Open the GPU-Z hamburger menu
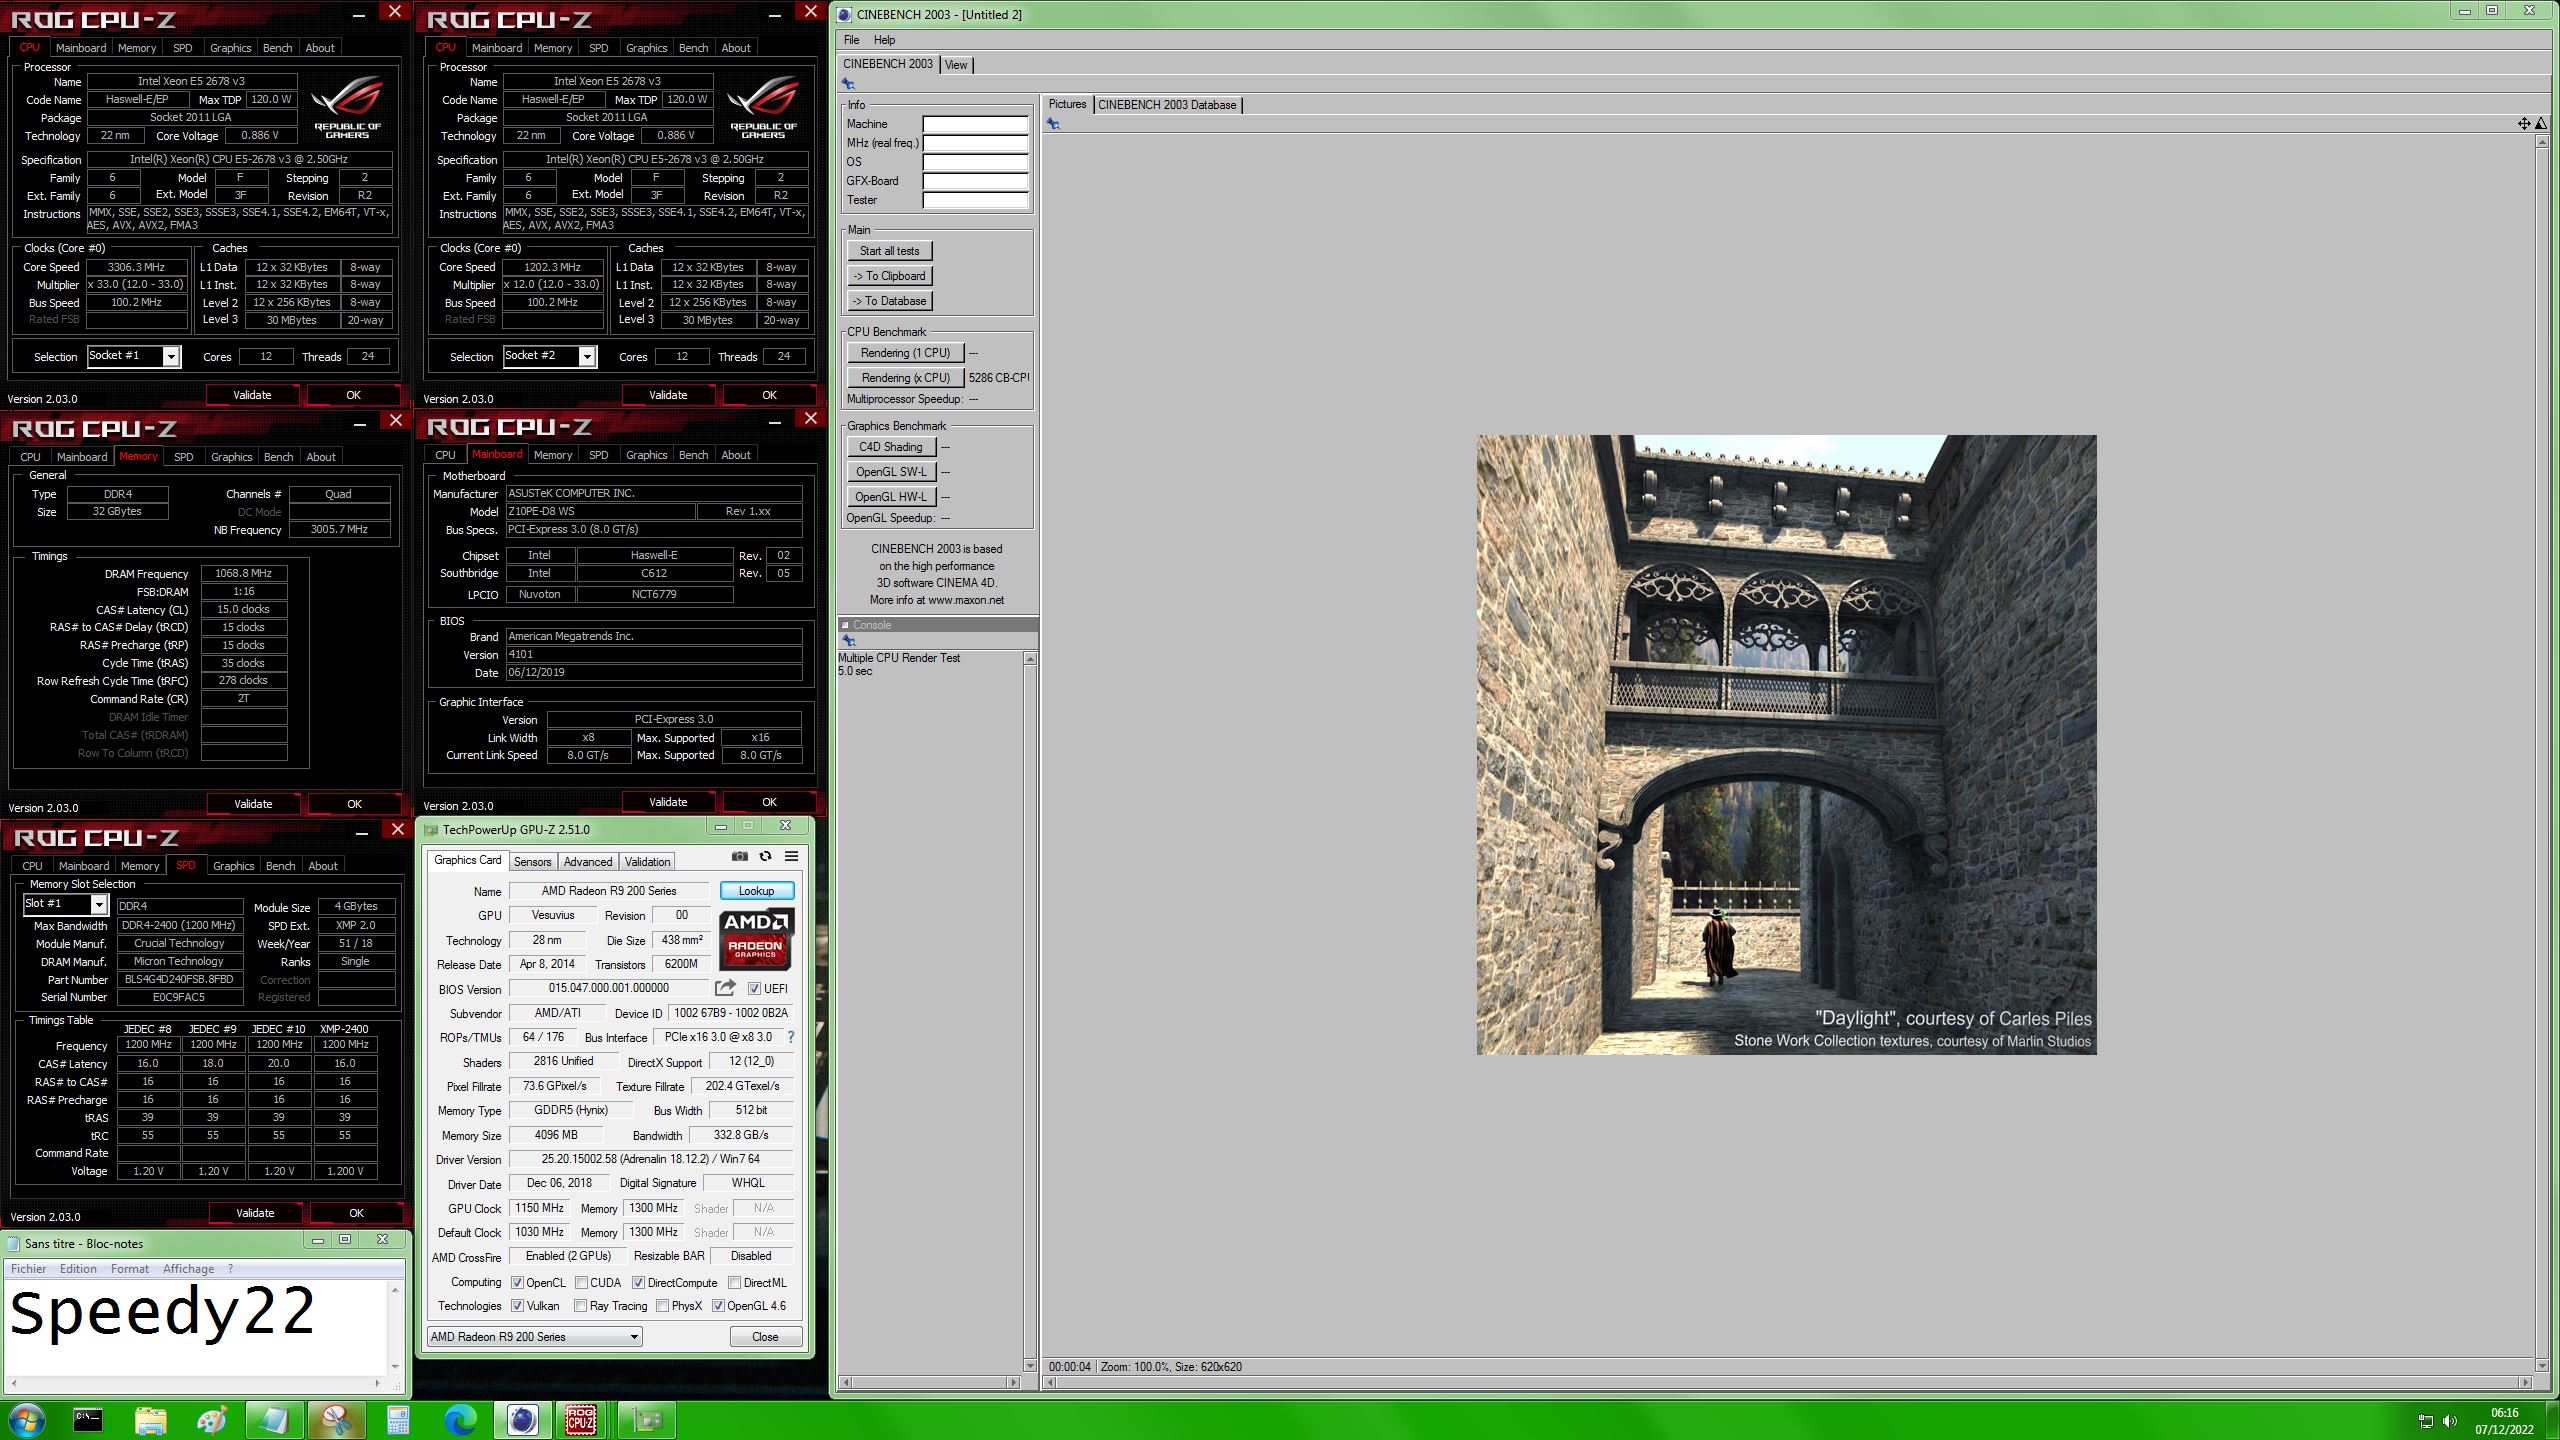The width and height of the screenshot is (2560, 1440). pos(791,856)
